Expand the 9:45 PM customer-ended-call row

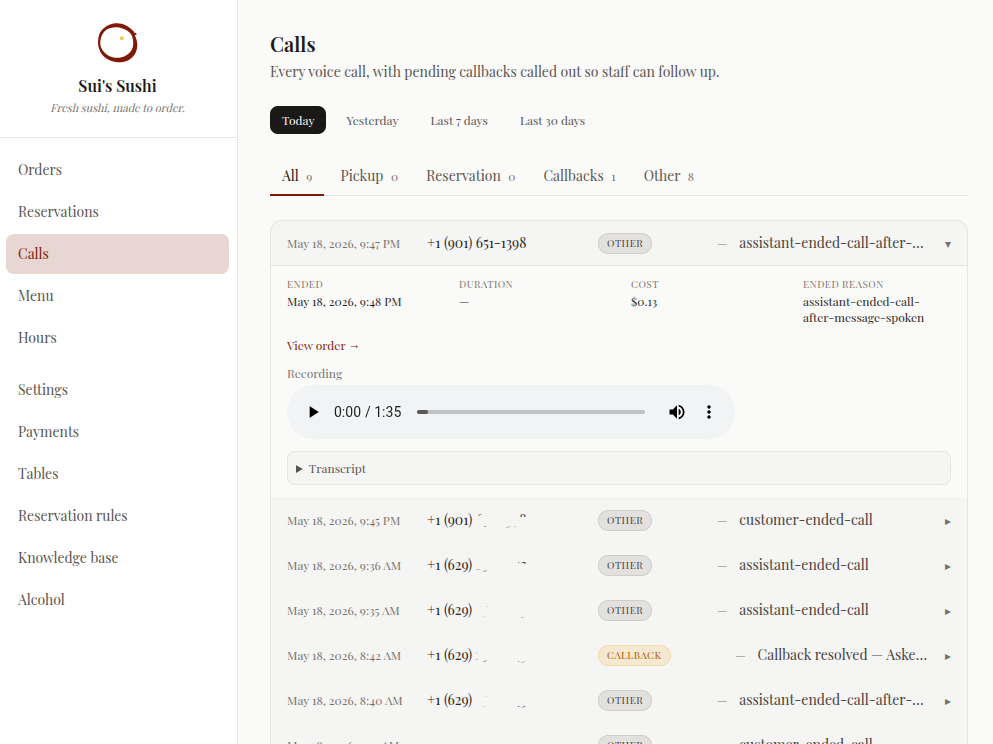[x=618, y=520]
